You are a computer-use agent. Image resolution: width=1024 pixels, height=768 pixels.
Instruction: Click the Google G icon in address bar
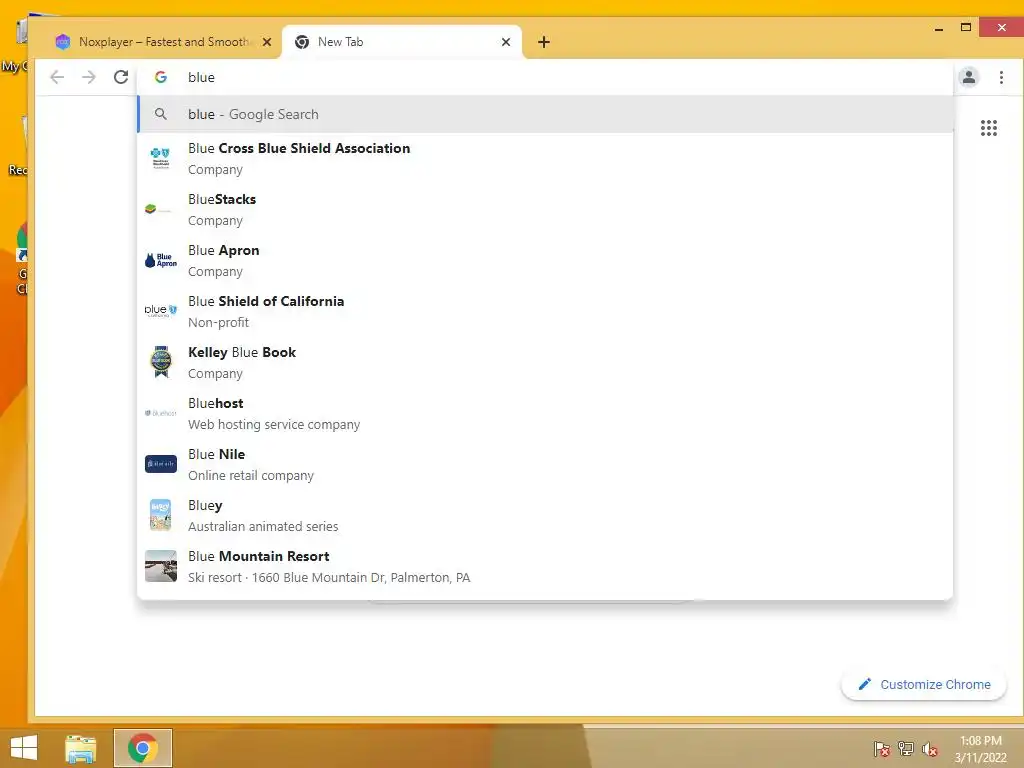(161, 77)
